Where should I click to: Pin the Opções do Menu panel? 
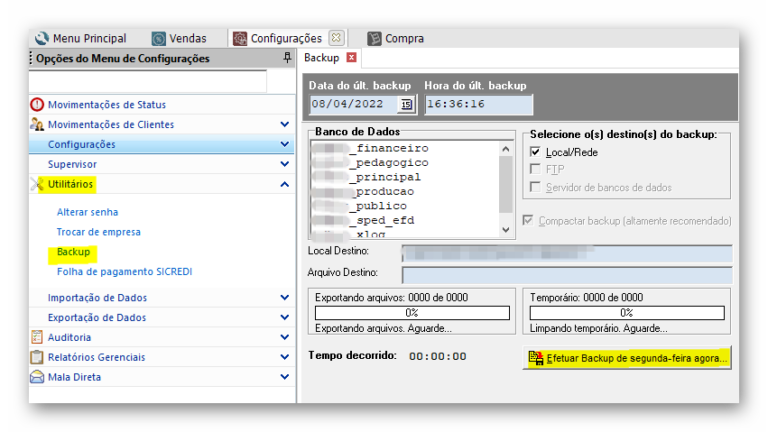click(x=287, y=58)
